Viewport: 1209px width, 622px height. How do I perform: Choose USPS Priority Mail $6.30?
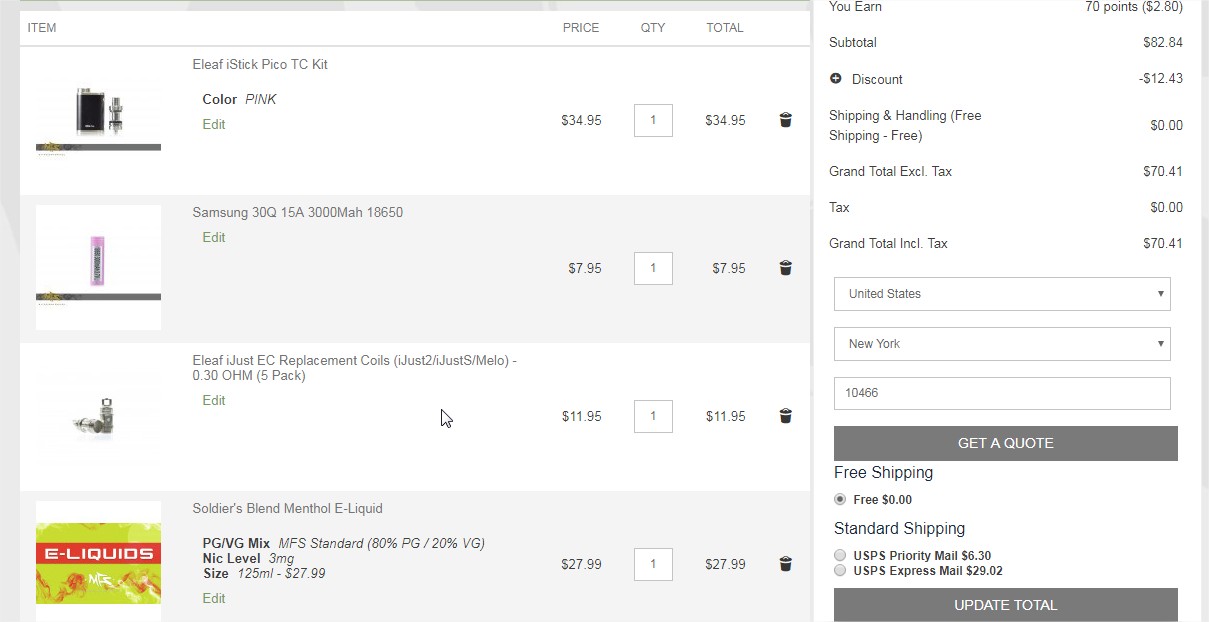(x=840, y=555)
